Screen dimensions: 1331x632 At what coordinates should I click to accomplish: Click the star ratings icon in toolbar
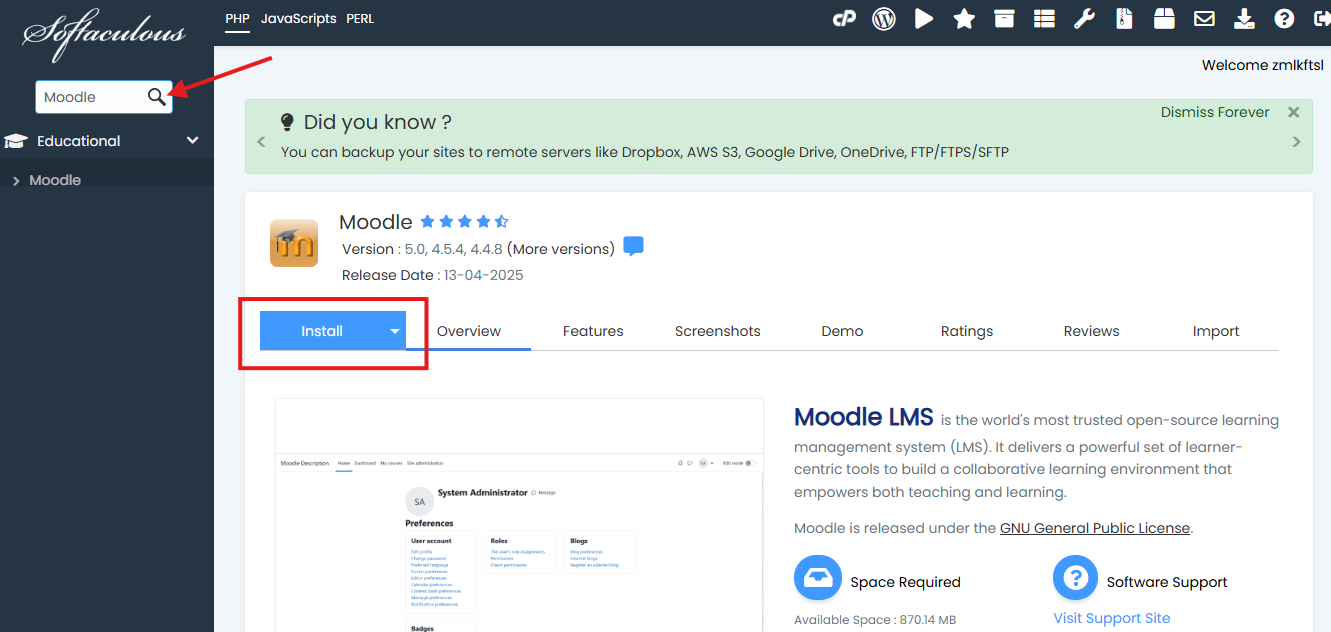click(x=964, y=19)
